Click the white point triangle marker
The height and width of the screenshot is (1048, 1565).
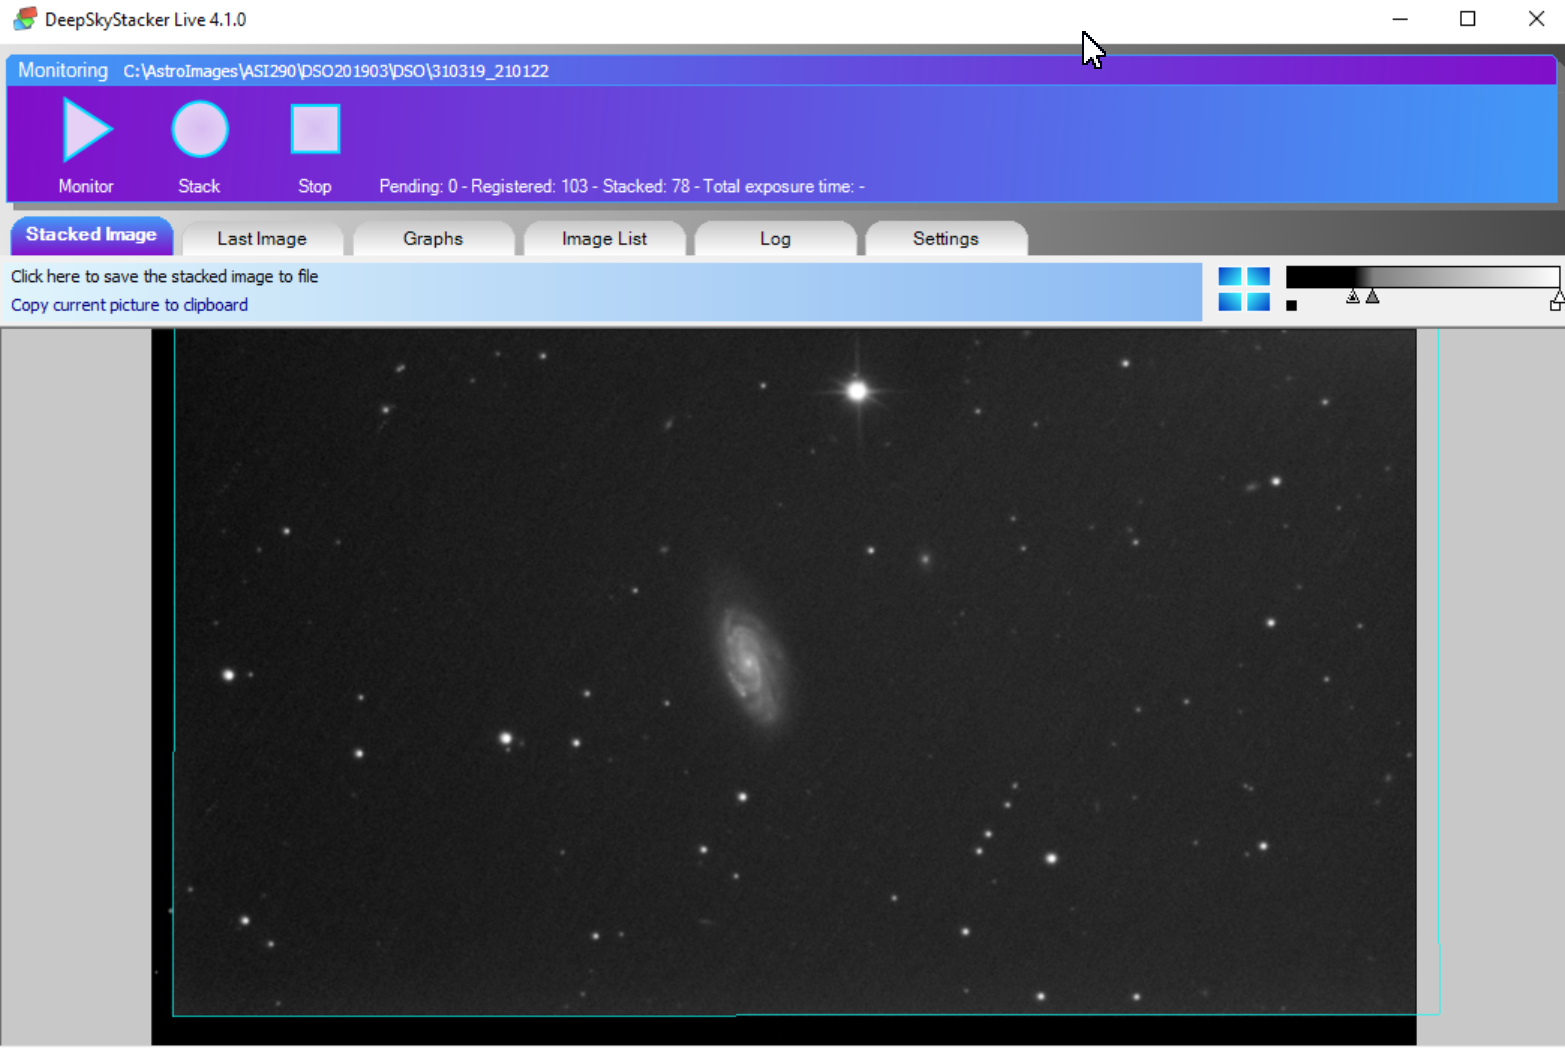click(x=1558, y=295)
